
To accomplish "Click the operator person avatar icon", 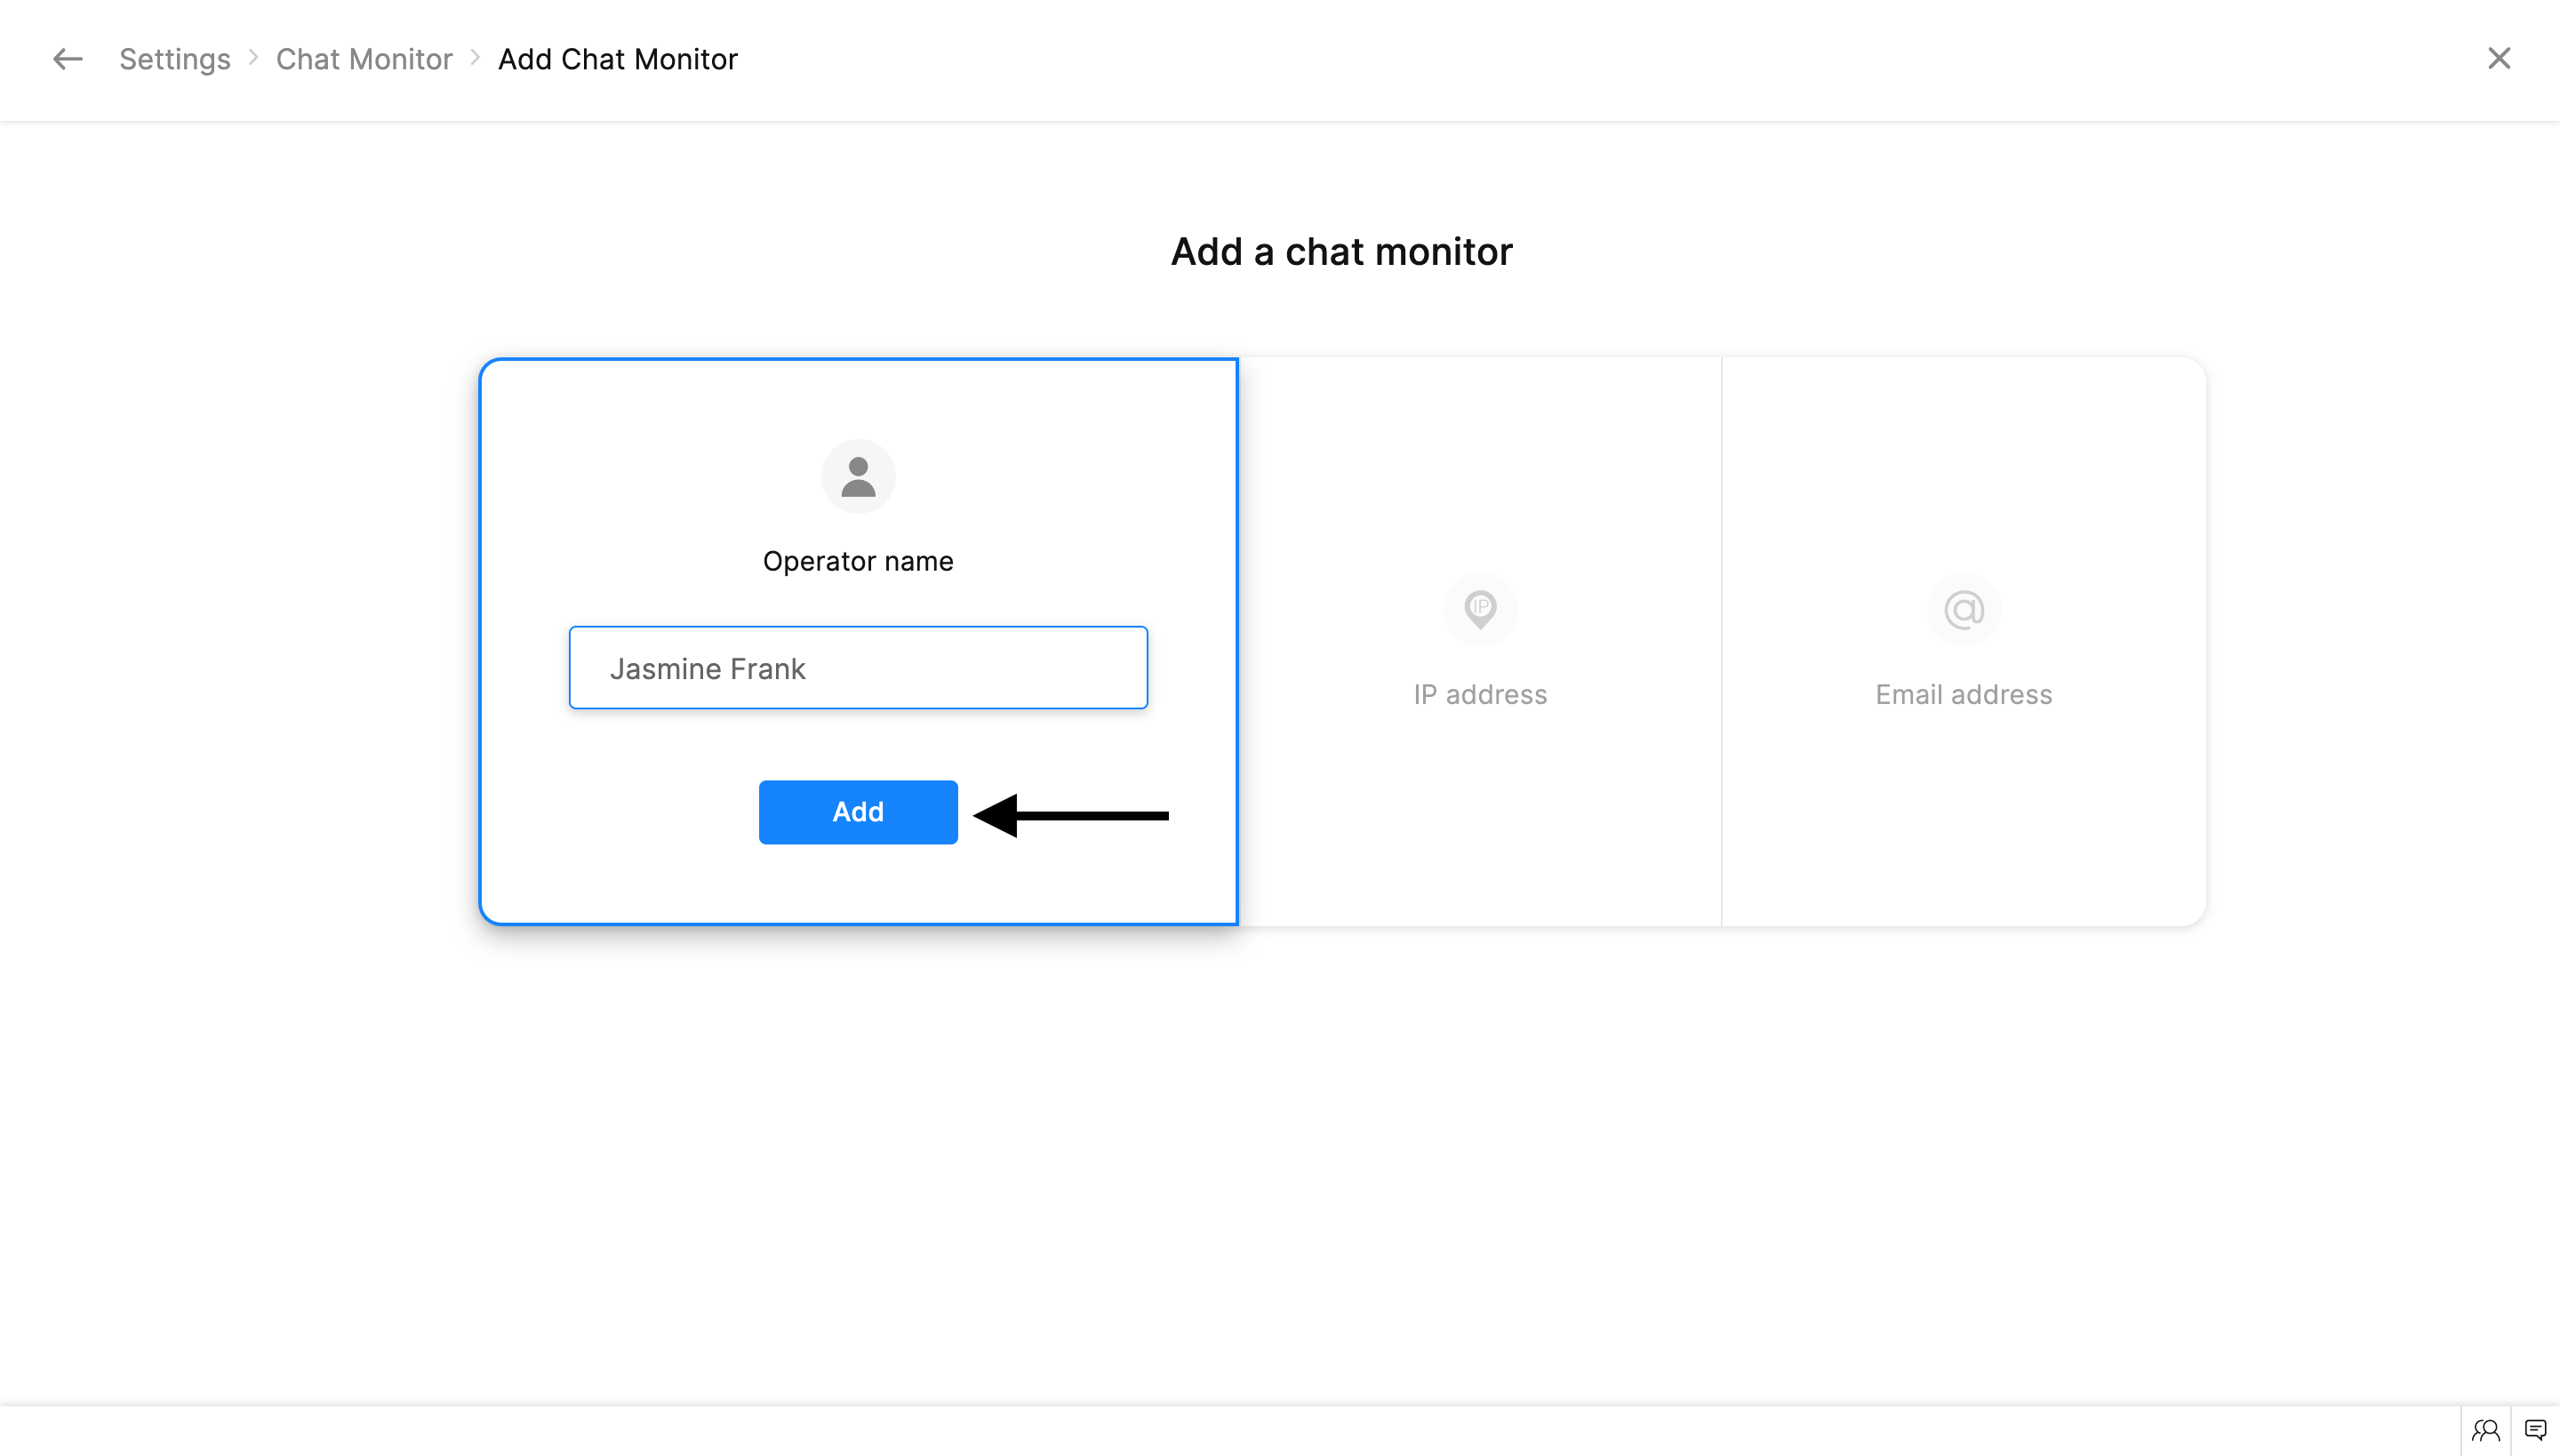I will tap(858, 477).
